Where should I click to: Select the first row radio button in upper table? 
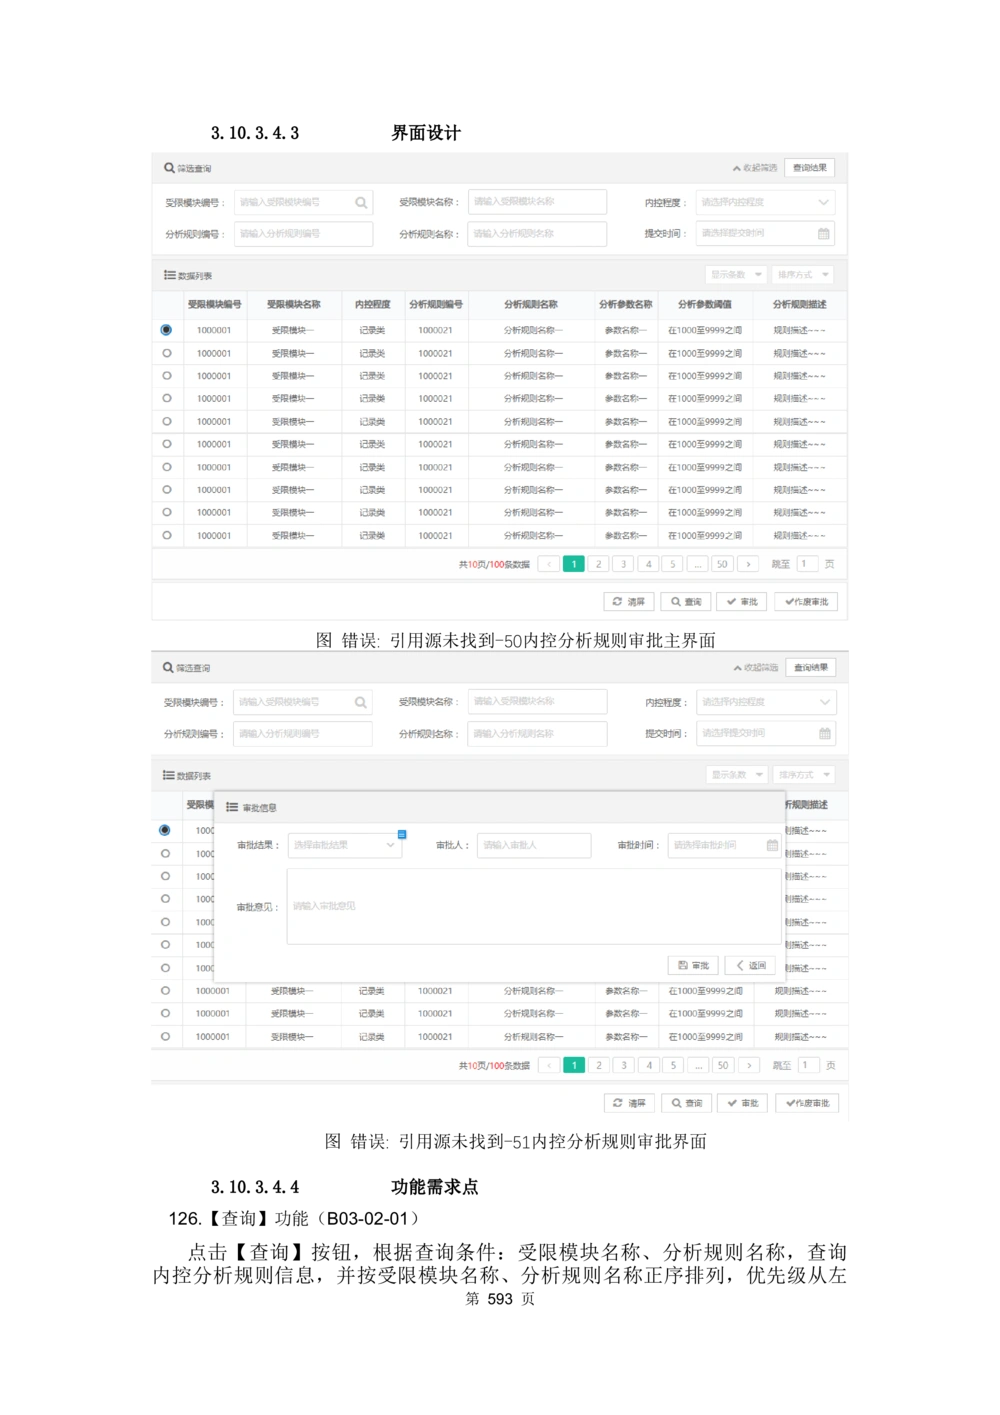[x=166, y=330]
